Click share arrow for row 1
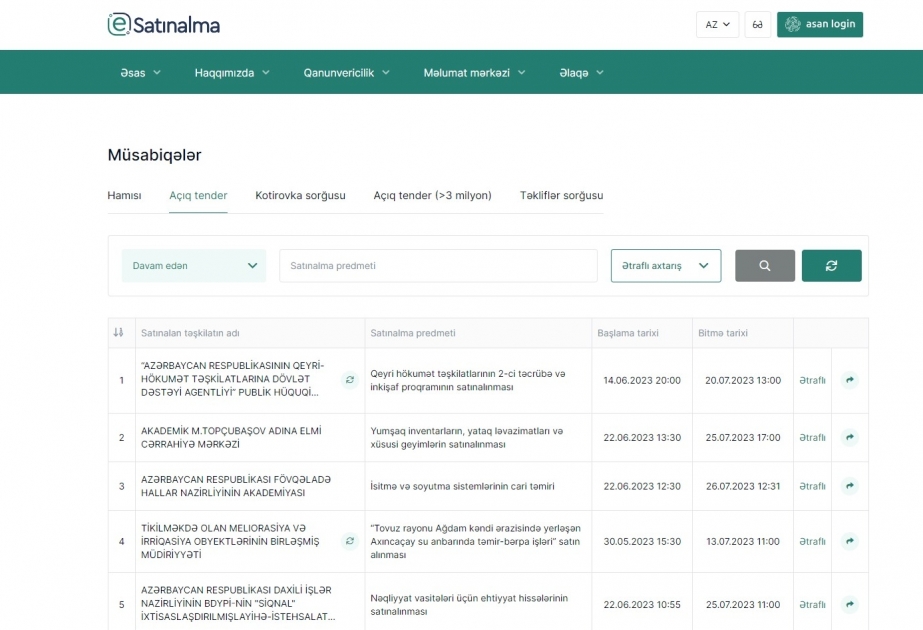Screen dimensions: 923x630 849,380
